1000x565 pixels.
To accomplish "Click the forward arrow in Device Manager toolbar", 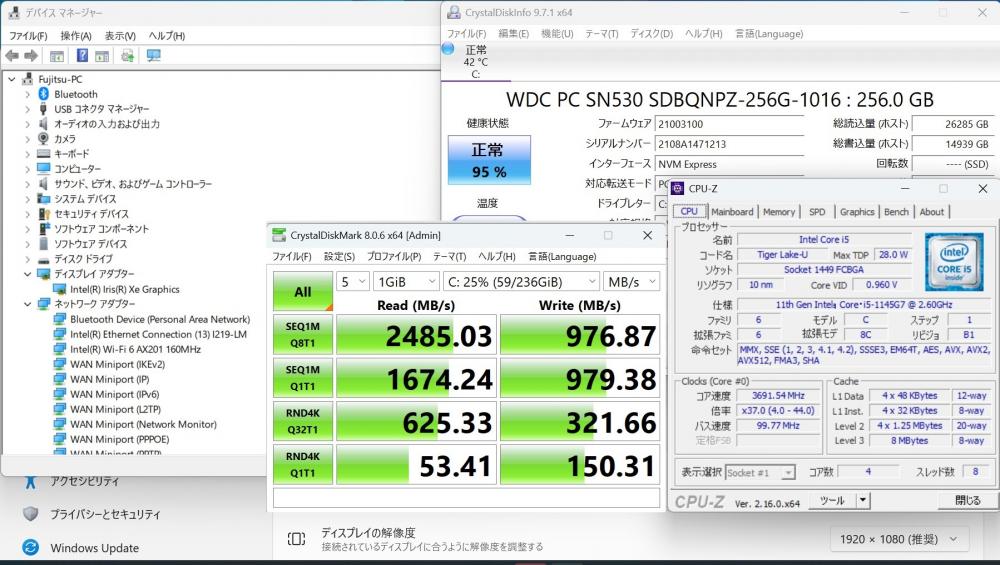I will coord(31,56).
